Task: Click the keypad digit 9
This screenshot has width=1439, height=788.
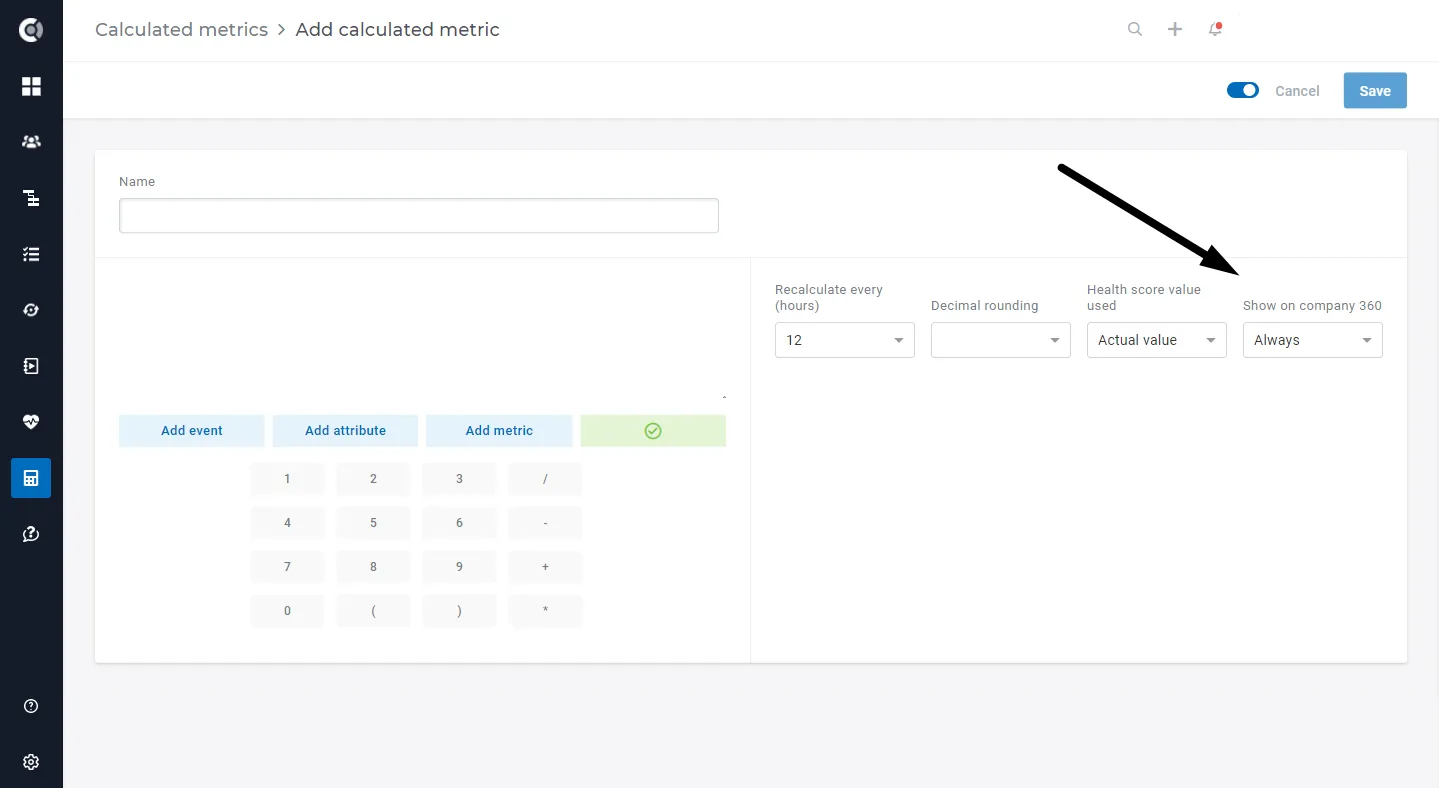Action: [x=459, y=567]
